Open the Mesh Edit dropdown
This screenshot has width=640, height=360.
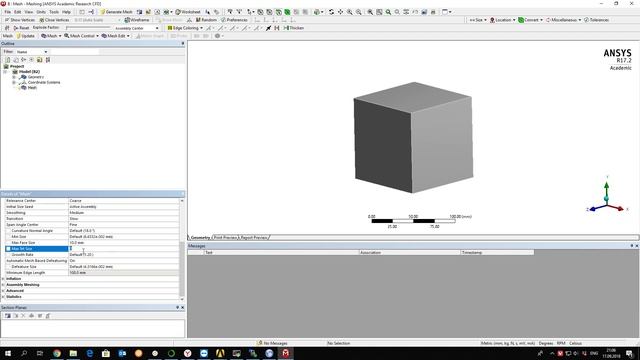coord(116,36)
